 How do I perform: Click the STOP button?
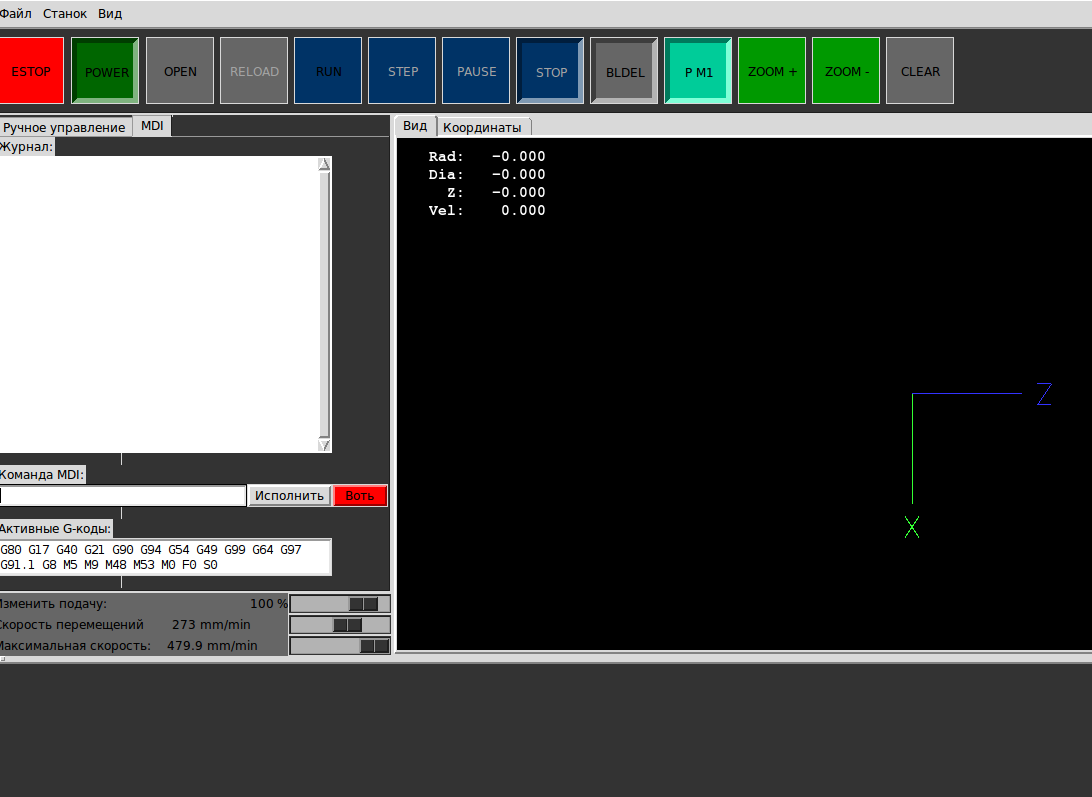click(x=550, y=70)
